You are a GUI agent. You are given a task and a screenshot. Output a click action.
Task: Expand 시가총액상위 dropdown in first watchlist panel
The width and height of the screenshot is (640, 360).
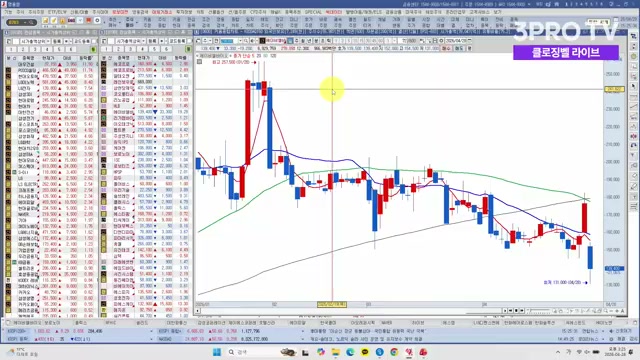click(48, 41)
